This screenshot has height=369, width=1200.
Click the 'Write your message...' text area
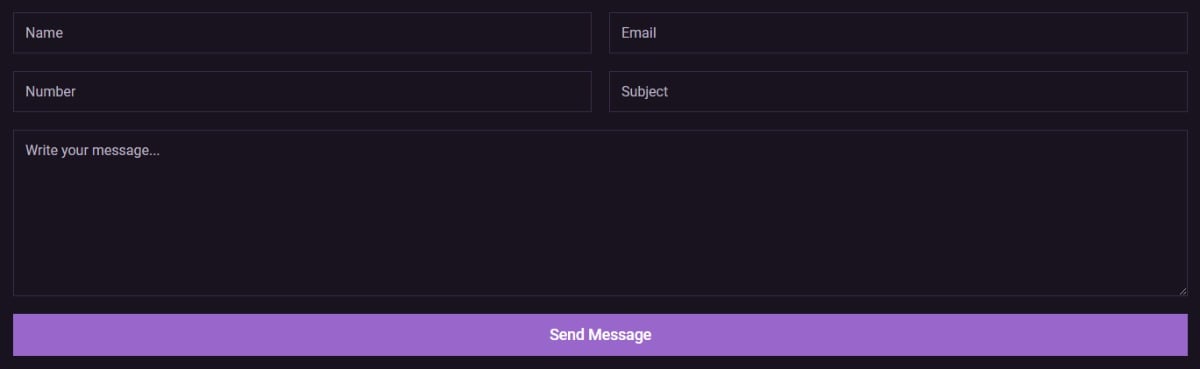pos(600,213)
